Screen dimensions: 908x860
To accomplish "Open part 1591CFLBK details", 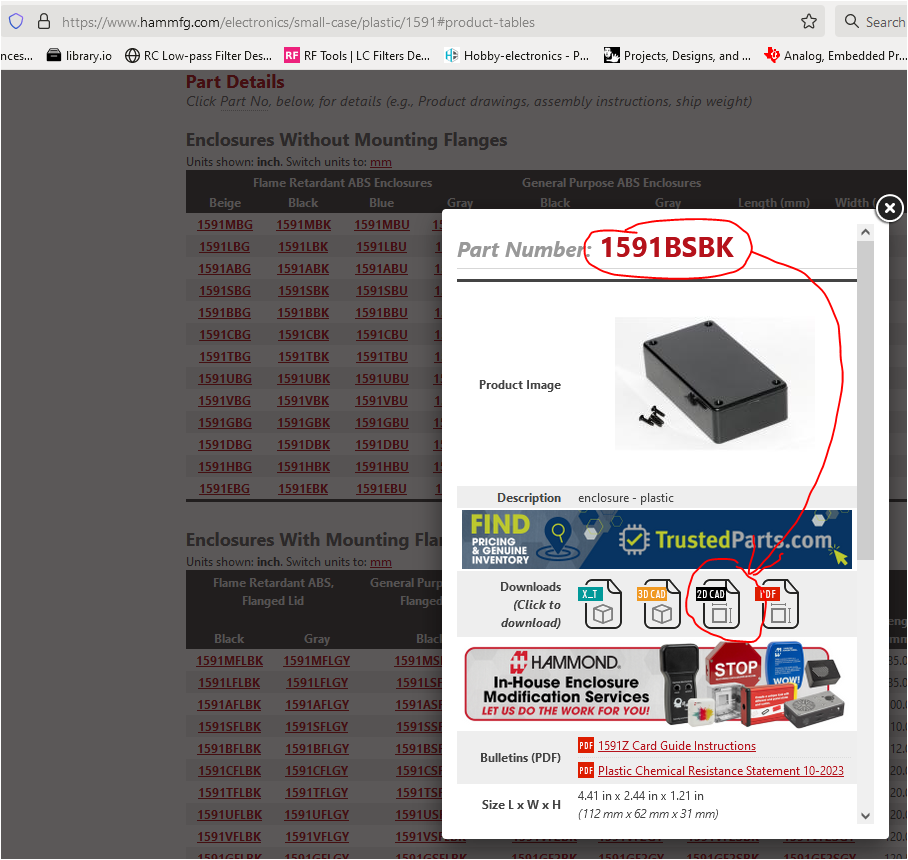I will click(229, 771).
